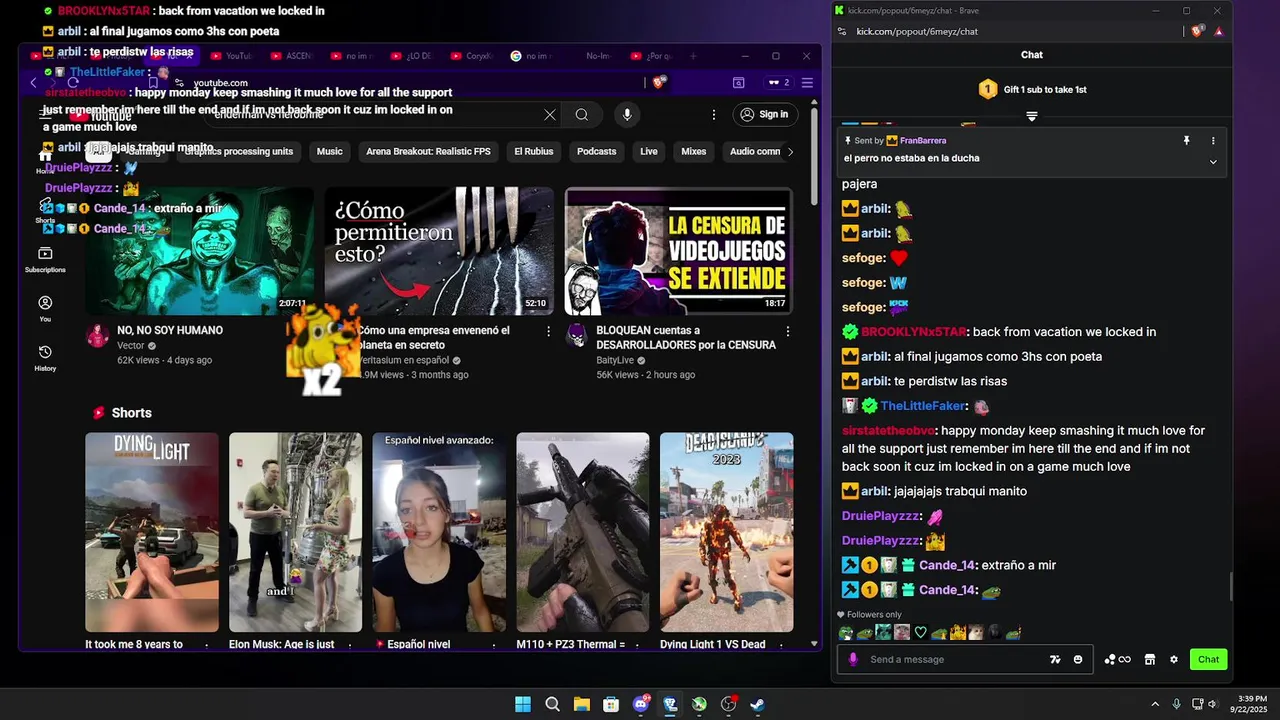Select the Mixes filter chip
1280x720 pixels.
click(693, 152)
